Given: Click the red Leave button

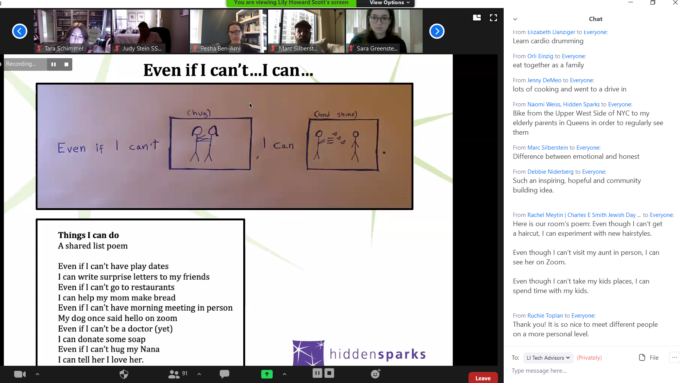Looking at the screenshot, I should tap(483, 378).
